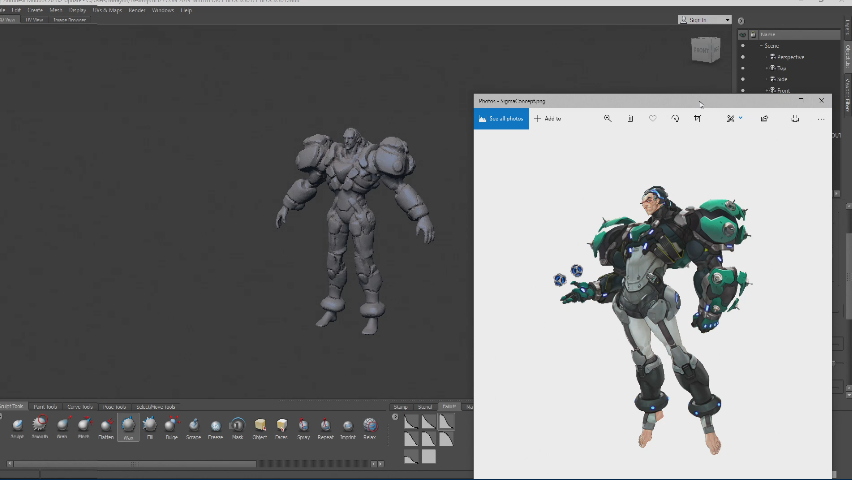Toggle visibility of the Perspective camera

[743, 57]
